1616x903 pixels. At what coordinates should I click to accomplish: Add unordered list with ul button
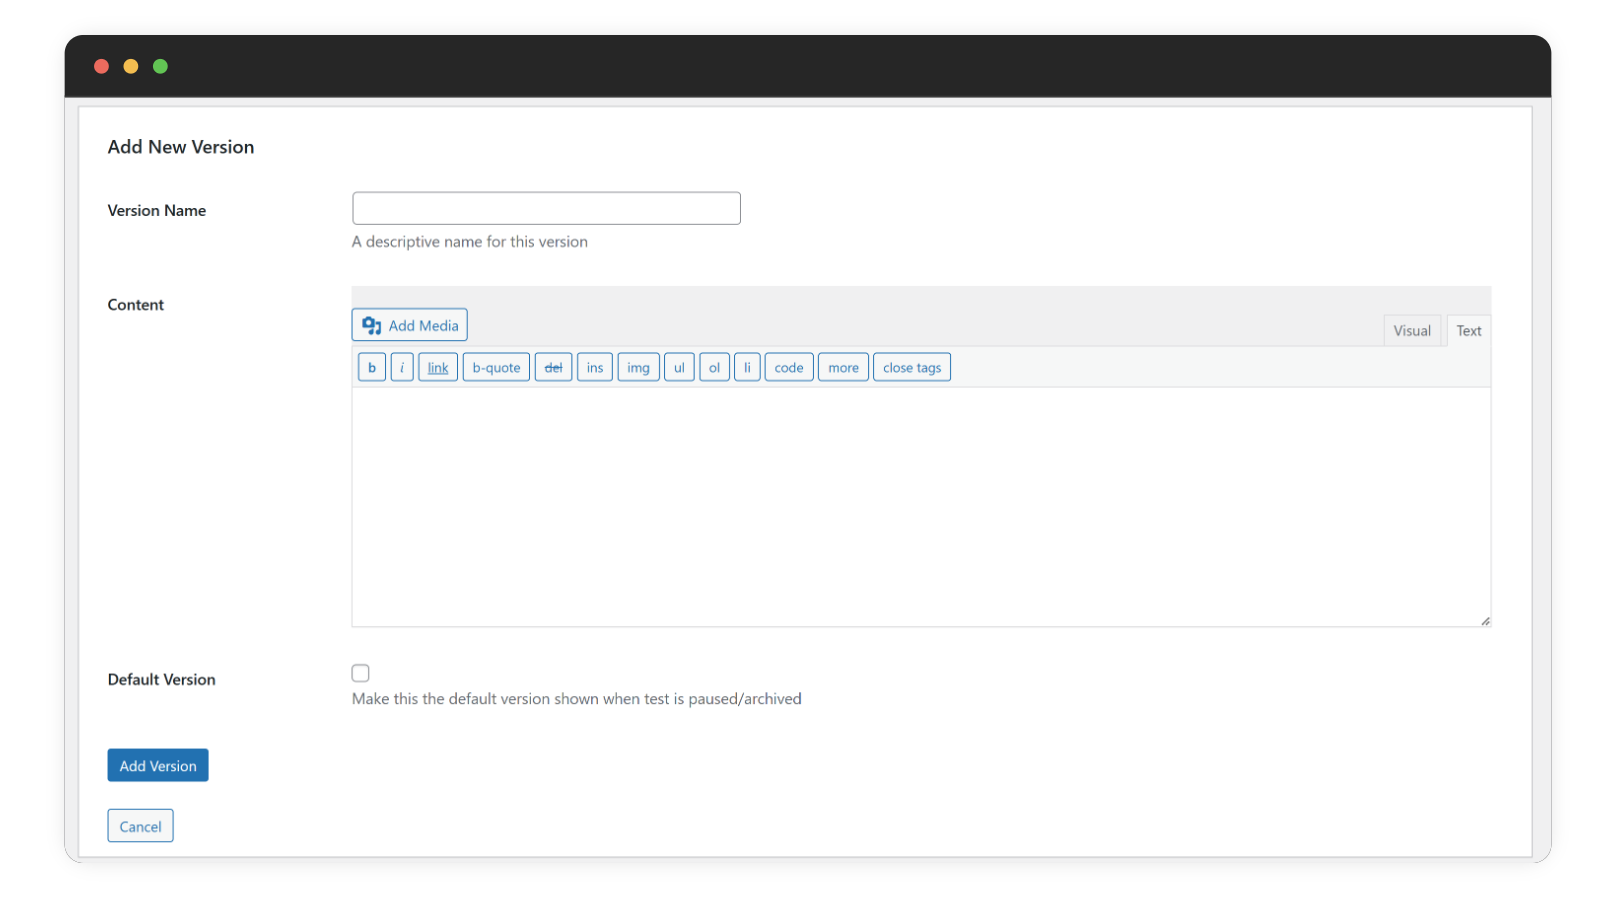point(679,367)
